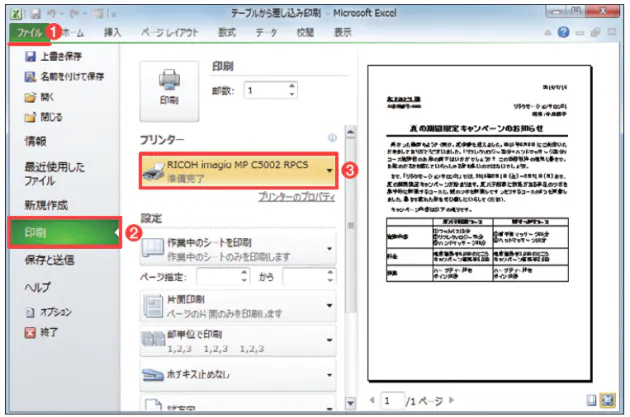Open the 部単位で印刷 collation dropdown
The image size is (630, 417).
[238, 341]
